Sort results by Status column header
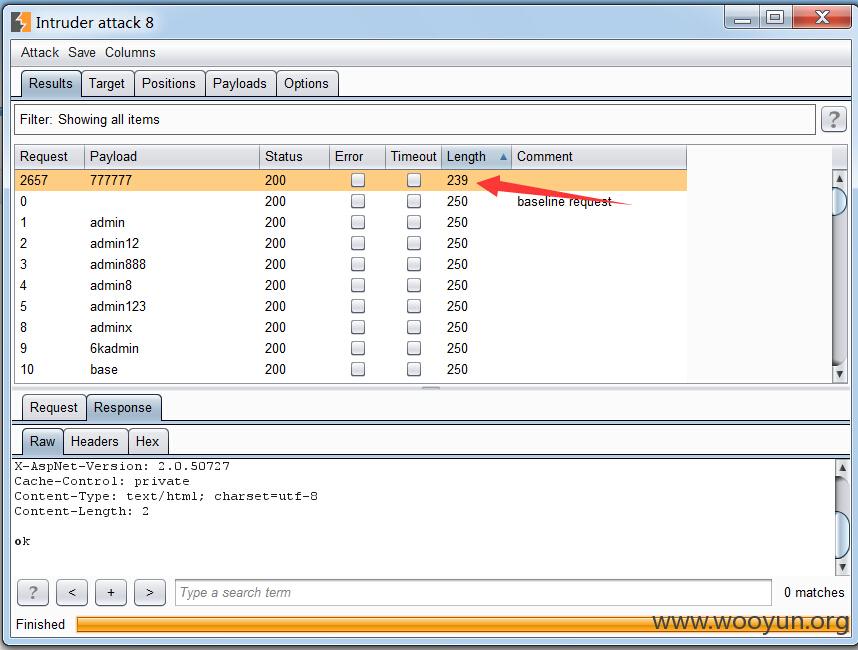 point(294,156)
